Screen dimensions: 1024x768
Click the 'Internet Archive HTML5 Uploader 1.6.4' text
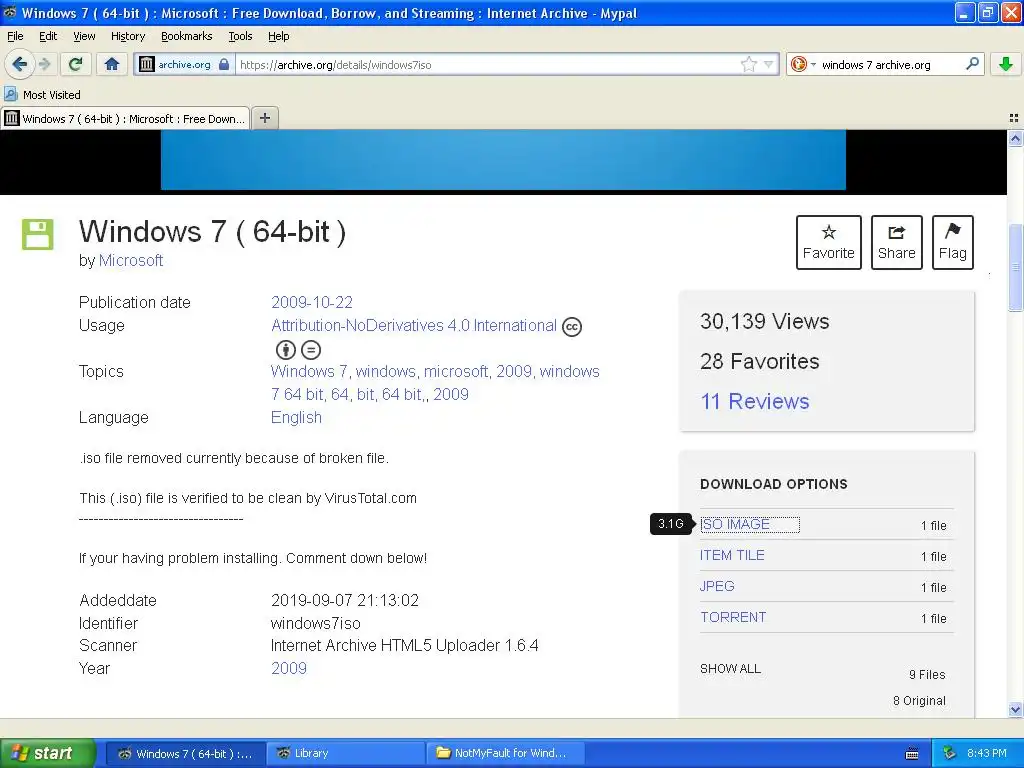click(404, 645)
